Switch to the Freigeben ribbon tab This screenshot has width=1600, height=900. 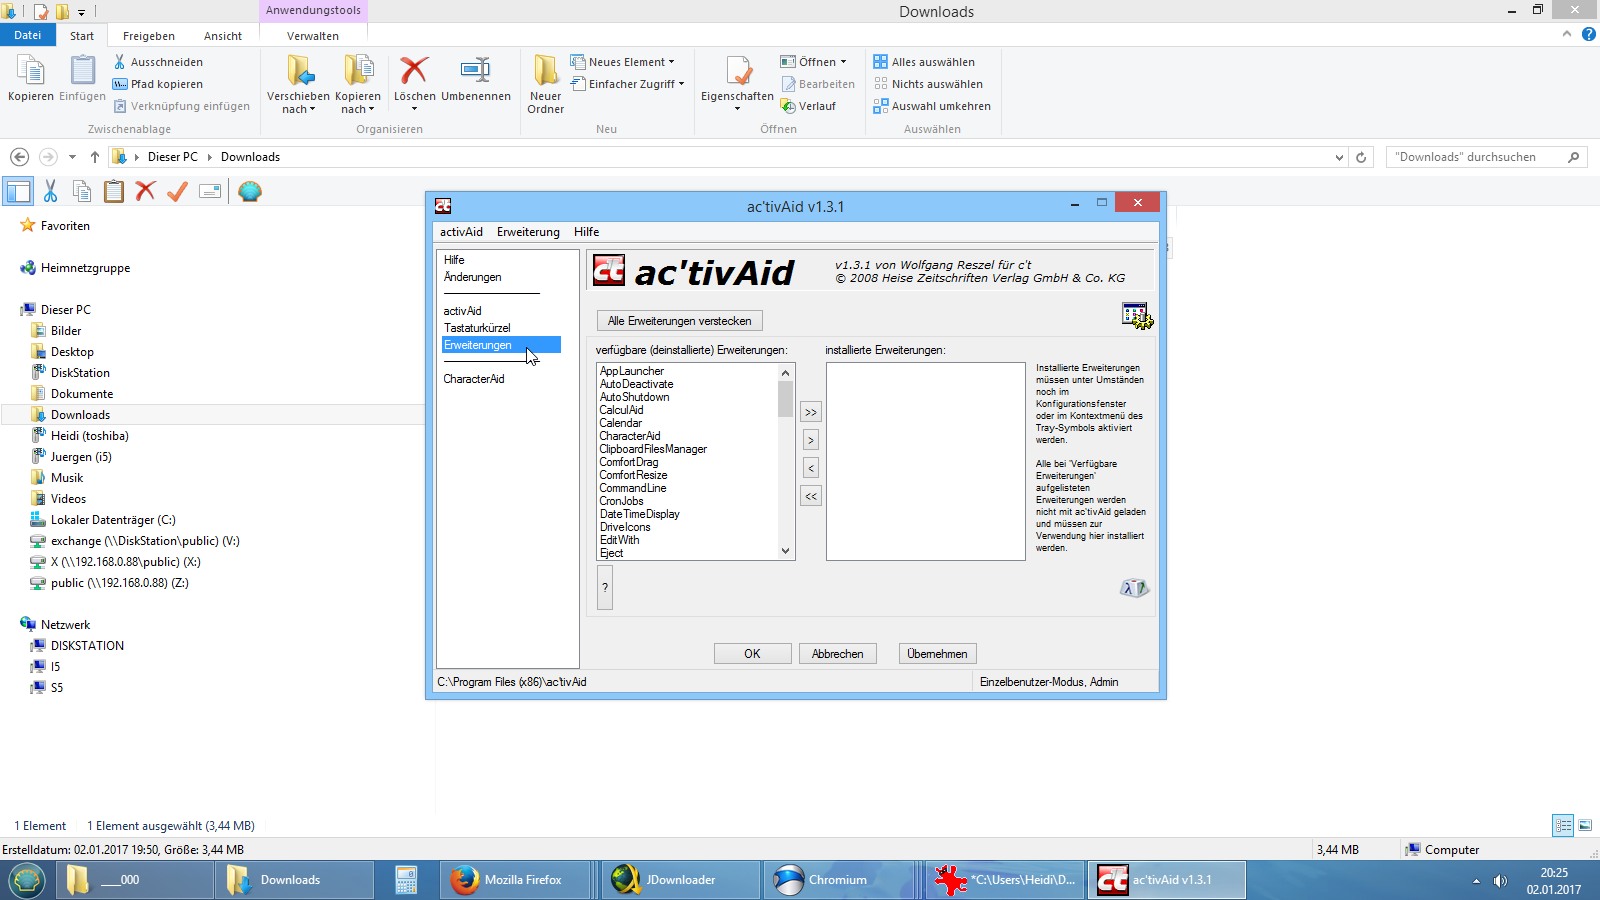(x=149, y=36)
